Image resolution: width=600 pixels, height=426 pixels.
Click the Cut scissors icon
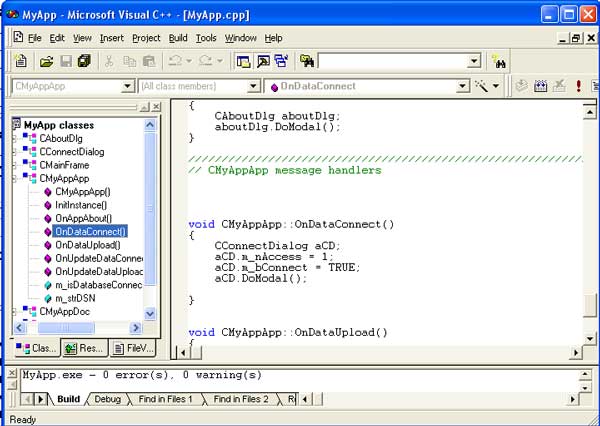pos(109,61)
